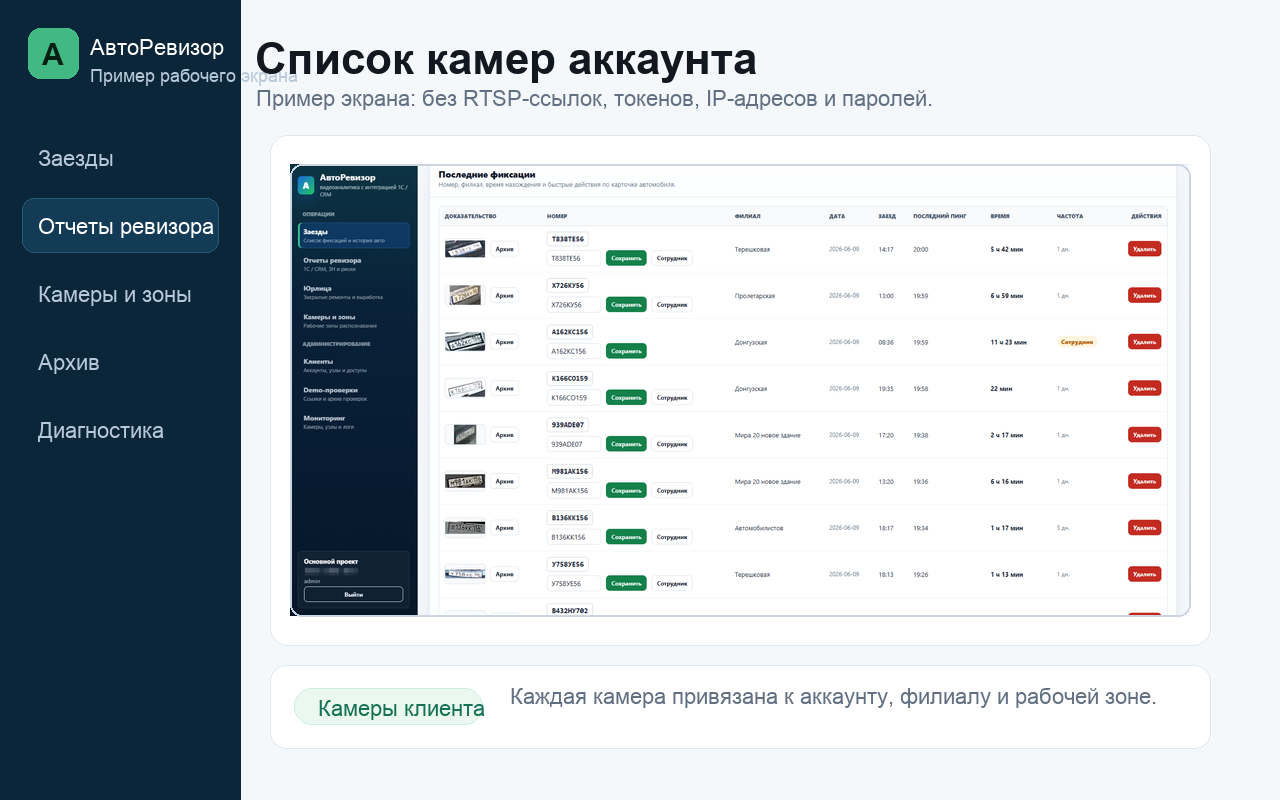The width and height of the screenshot is (1280, 800).
Task: Click the bold B432HY702 plate label
Action: point(570,609)
